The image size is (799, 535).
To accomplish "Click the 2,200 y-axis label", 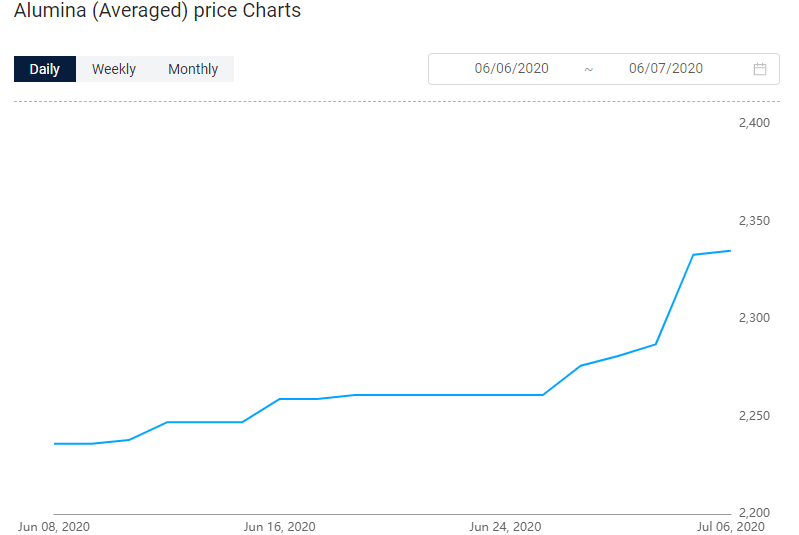I will point(754,513).
